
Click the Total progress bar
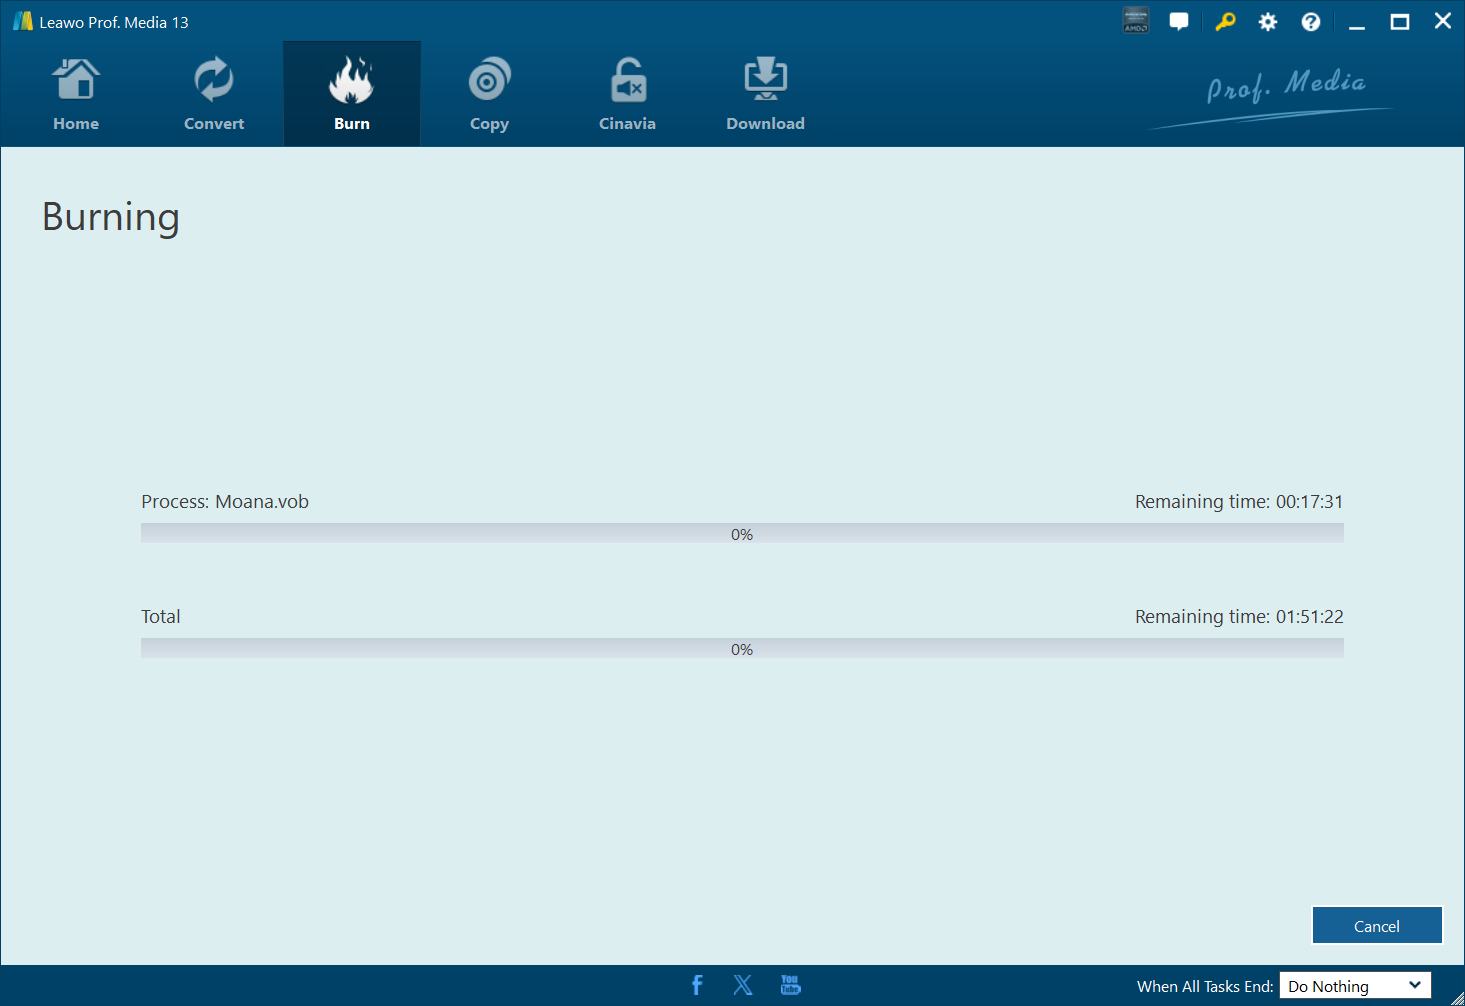pyautogui.click(x=742, y=649)
